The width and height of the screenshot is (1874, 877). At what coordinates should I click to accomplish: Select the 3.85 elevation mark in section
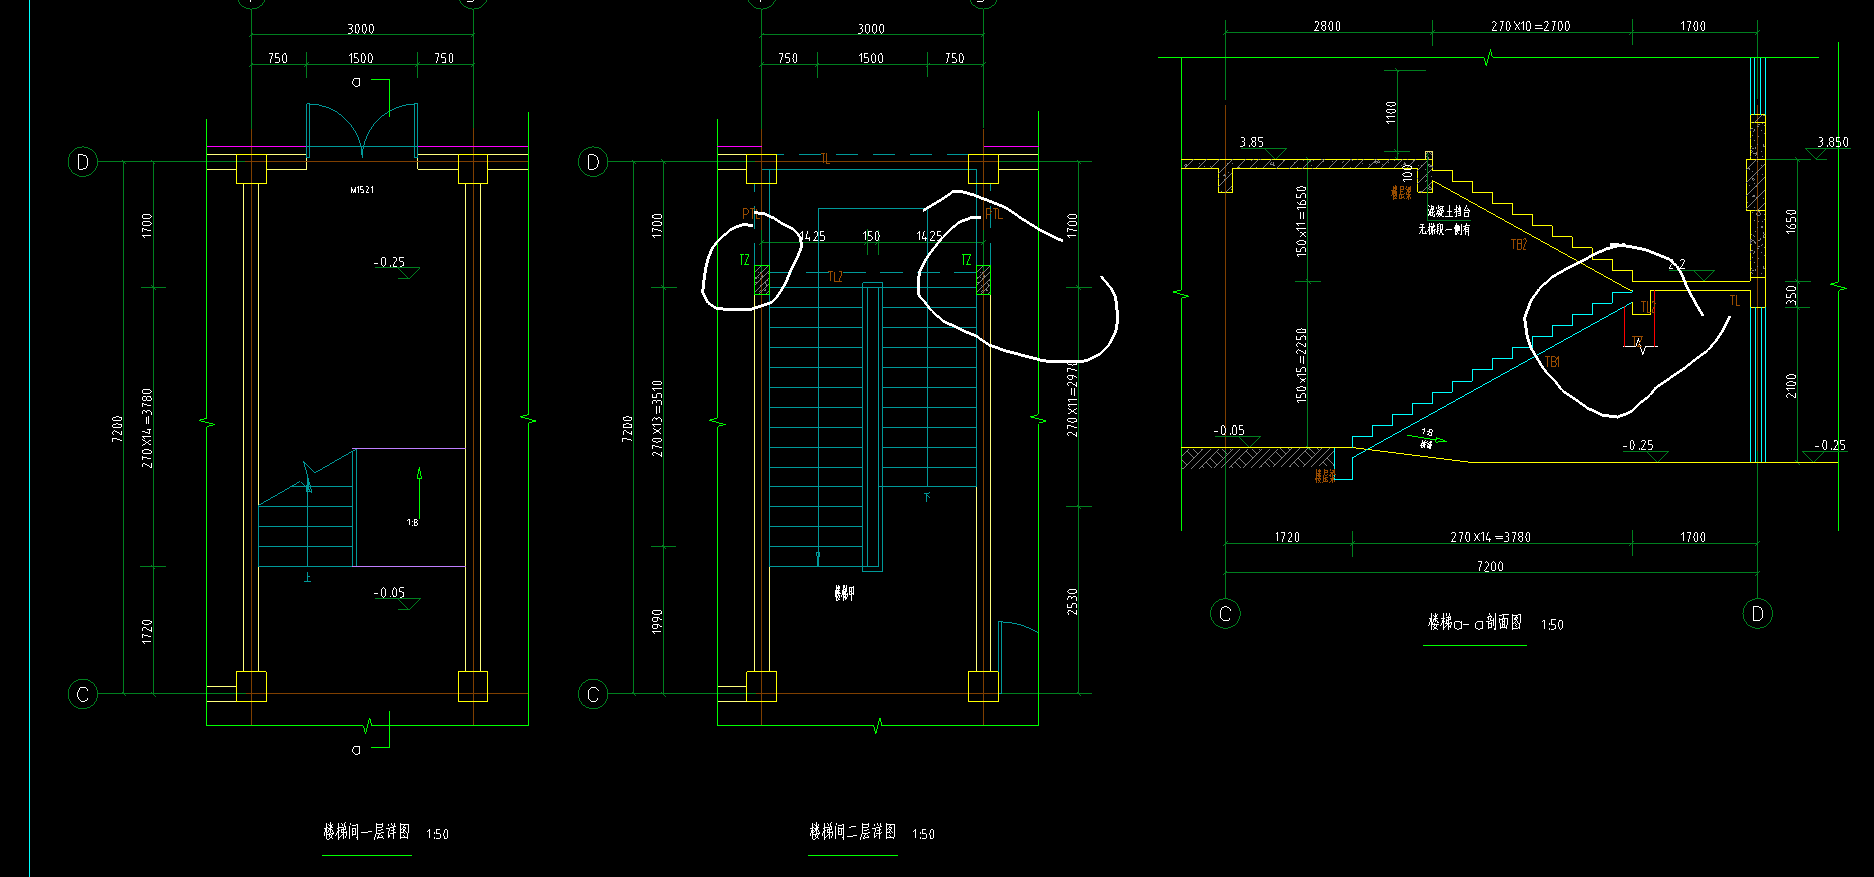coord(1252,142)
